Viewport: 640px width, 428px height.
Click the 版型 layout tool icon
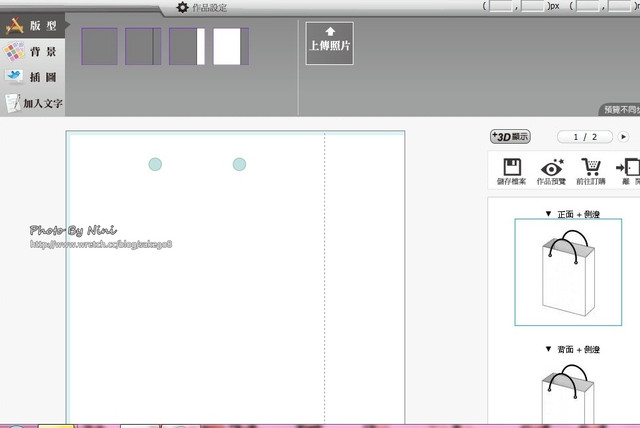point(15,26)
